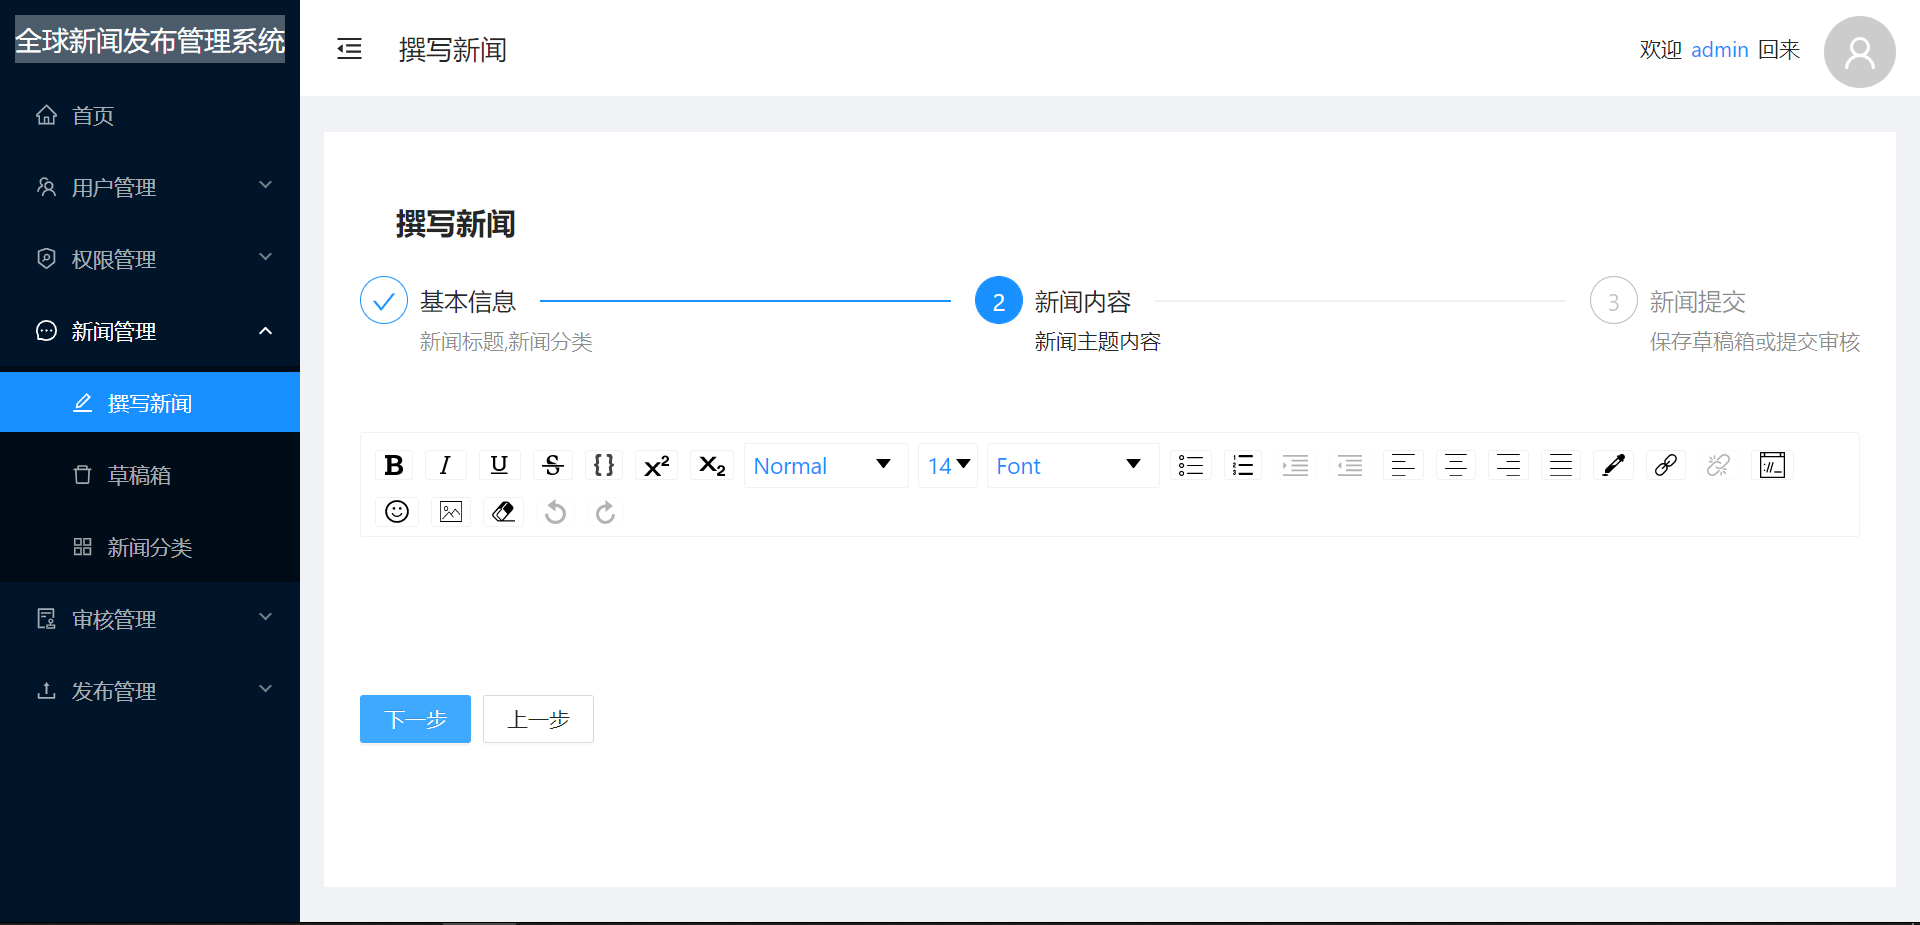This screenshot has width=1920, height=925.
Task: Open the text color picker
Action: pos(1613,465)
